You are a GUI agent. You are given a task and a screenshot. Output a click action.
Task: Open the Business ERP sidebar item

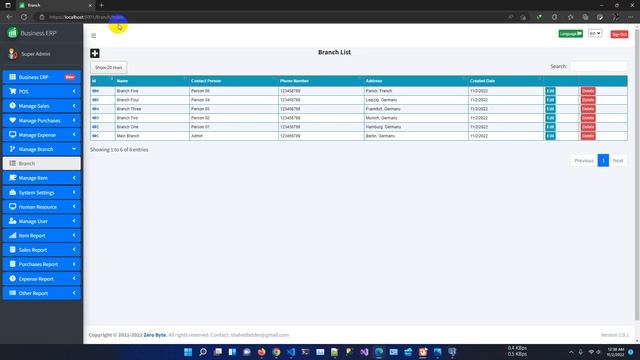(x=41, y=77)
